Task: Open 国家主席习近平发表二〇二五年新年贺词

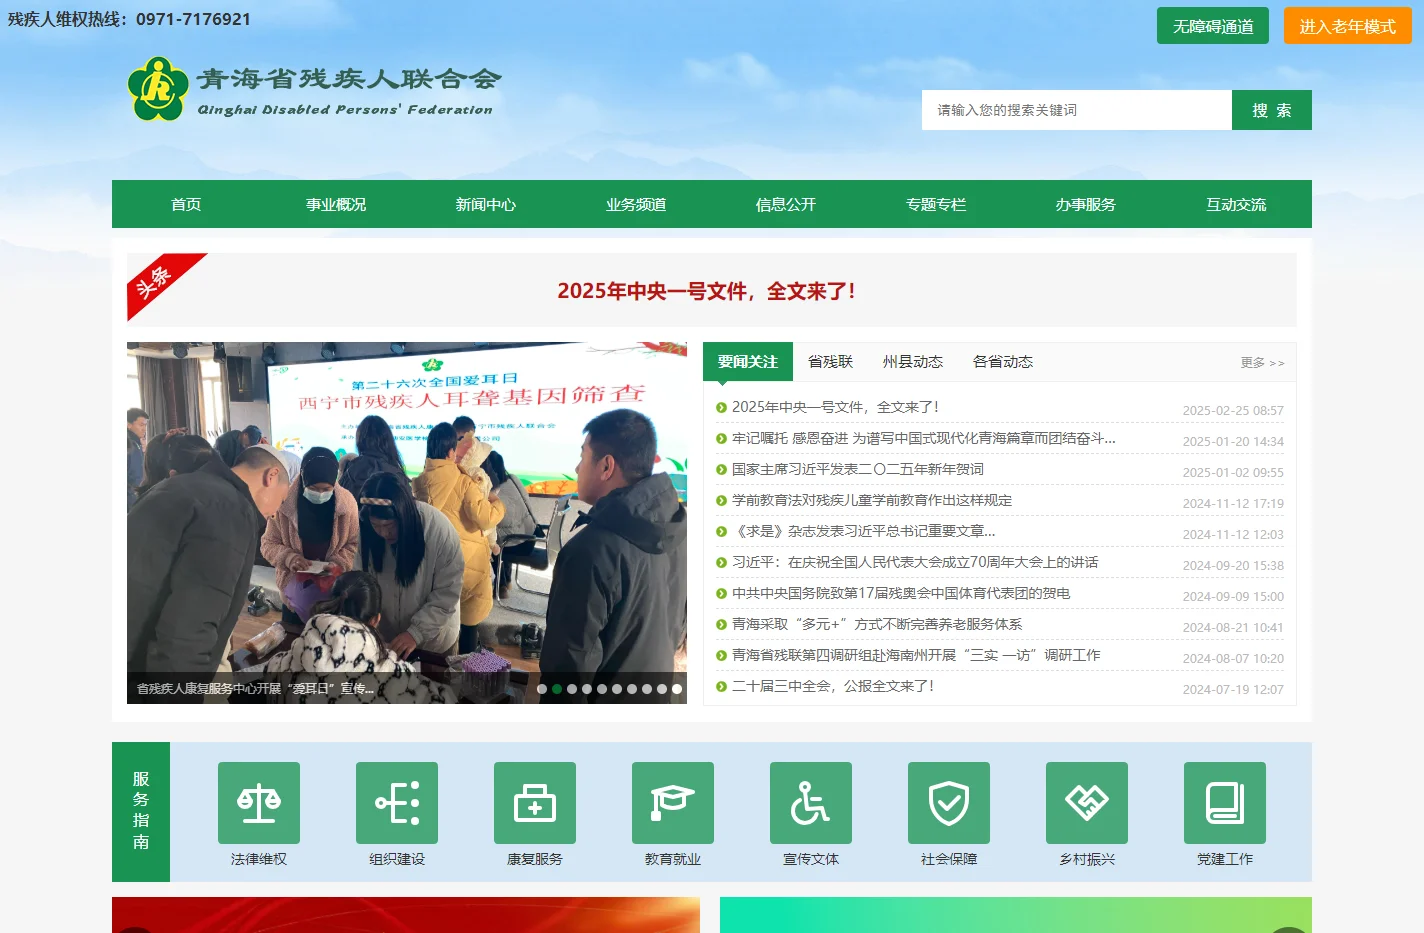Action: [x=858, y=469]
